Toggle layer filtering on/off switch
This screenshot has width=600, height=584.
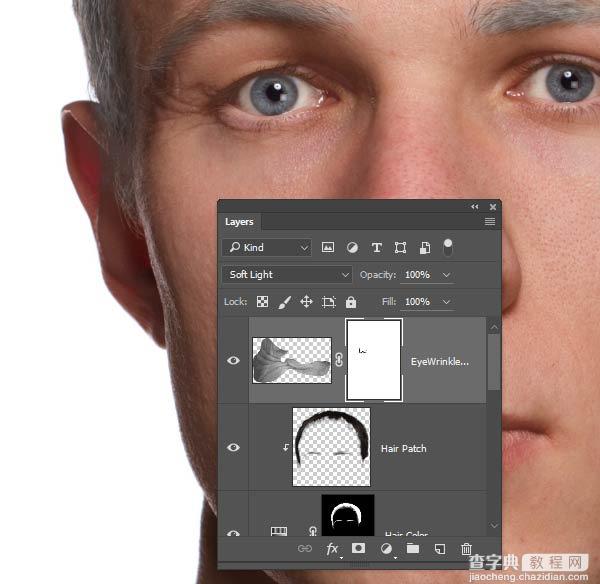click(x=447, y=247)
